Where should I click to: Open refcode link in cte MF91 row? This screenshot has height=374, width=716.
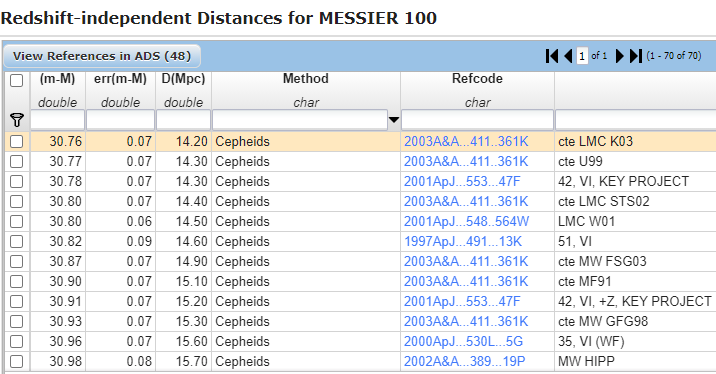coord(466,282)
